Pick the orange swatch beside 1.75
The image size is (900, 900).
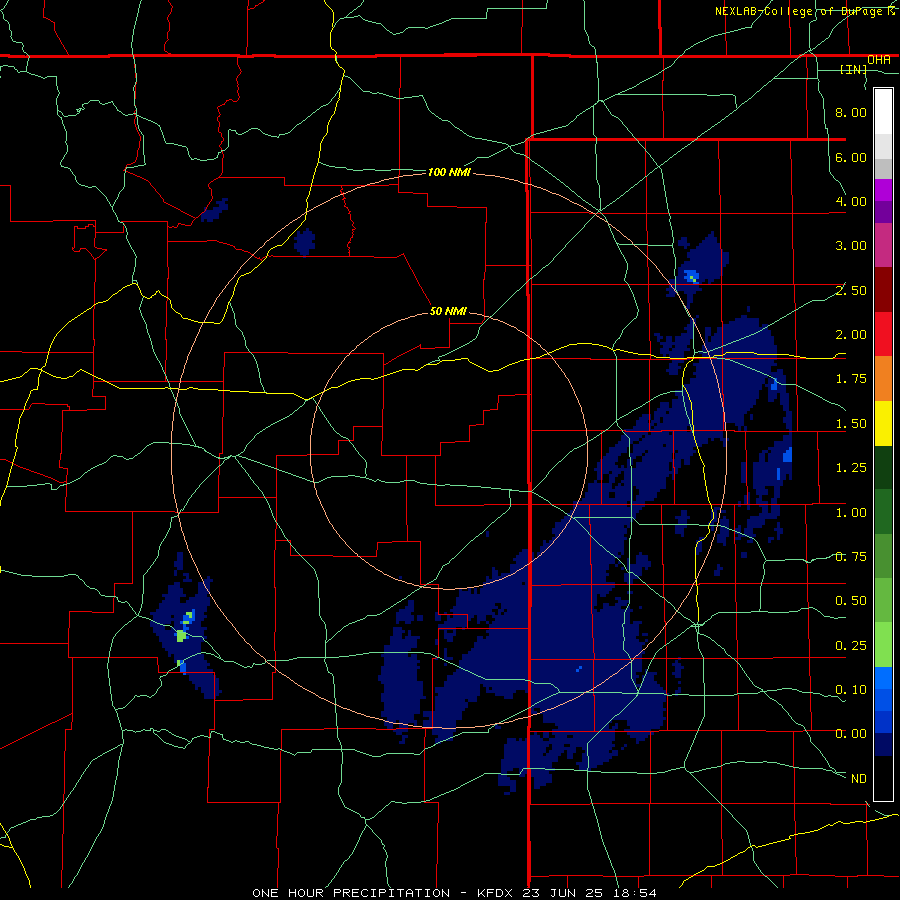pyautogui.click(x=883, y=378)
